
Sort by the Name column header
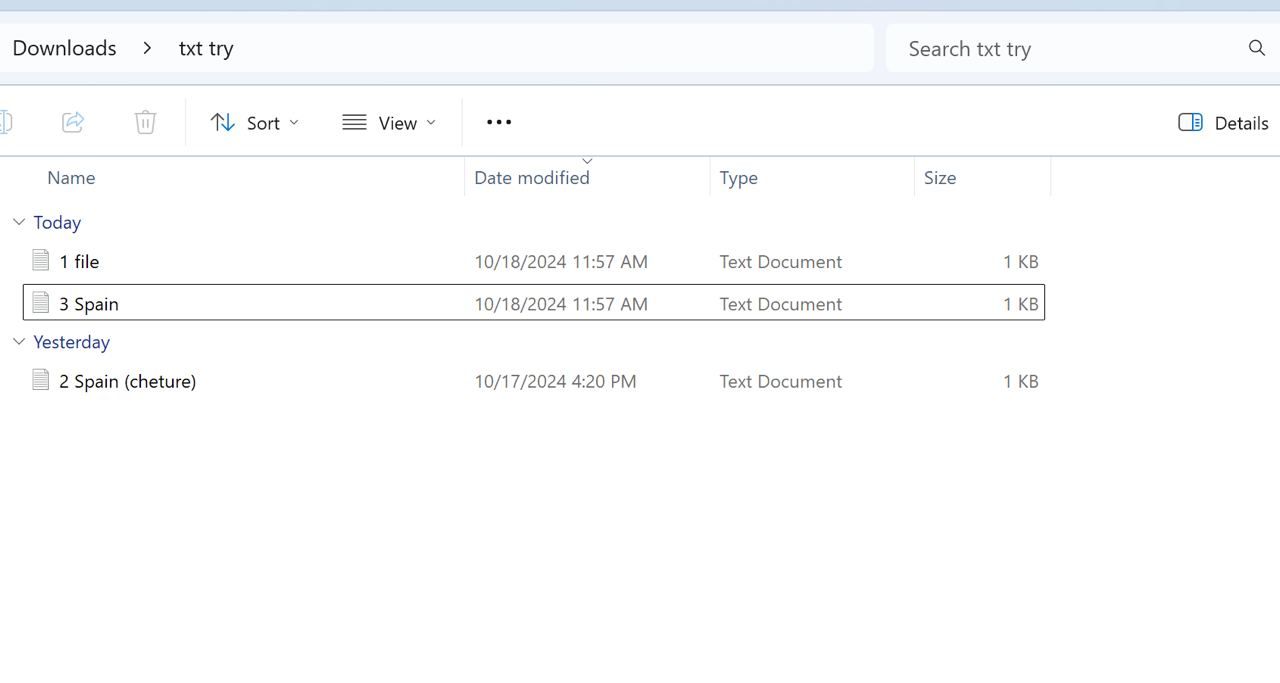tap(71, 178)
